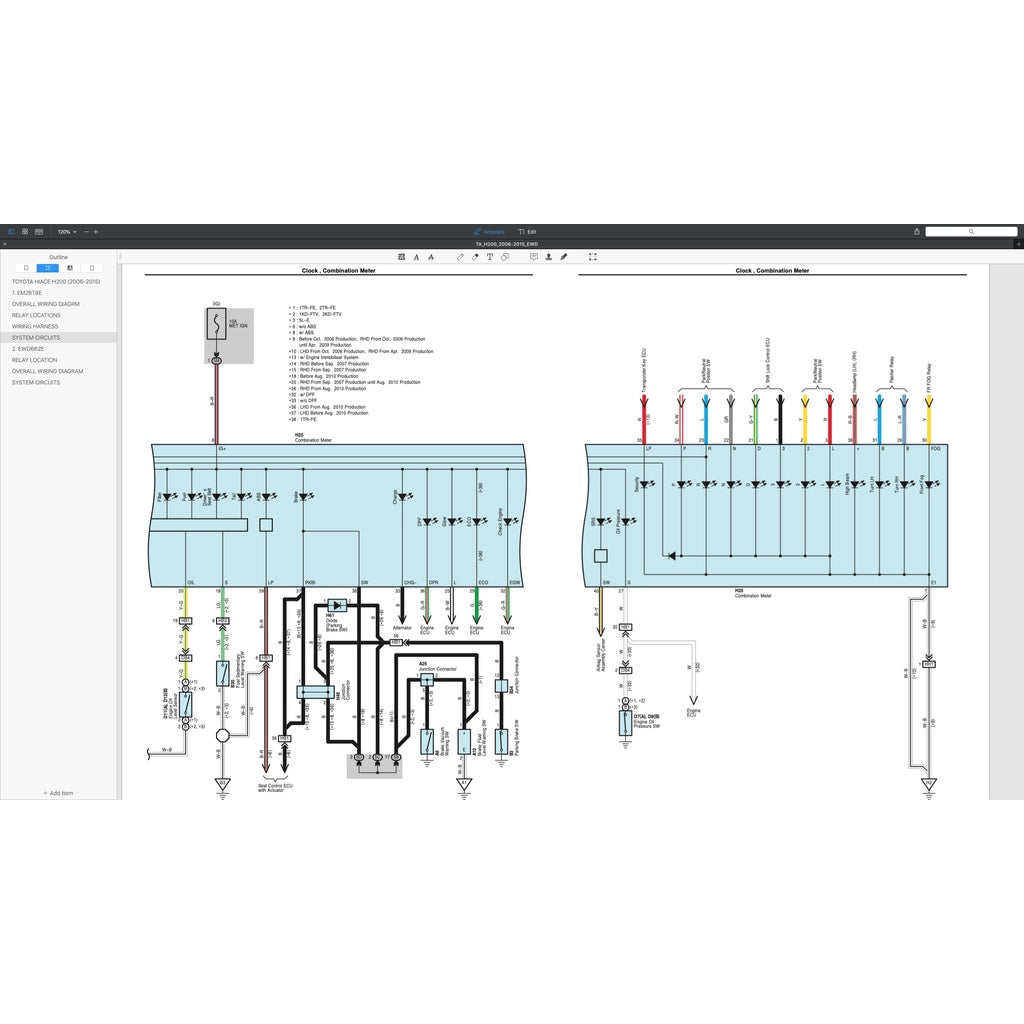Image resolution: width=1024 pixels, height=1024 pixels.
Task: Open the signature pen tool
Action: pos(564,257)
